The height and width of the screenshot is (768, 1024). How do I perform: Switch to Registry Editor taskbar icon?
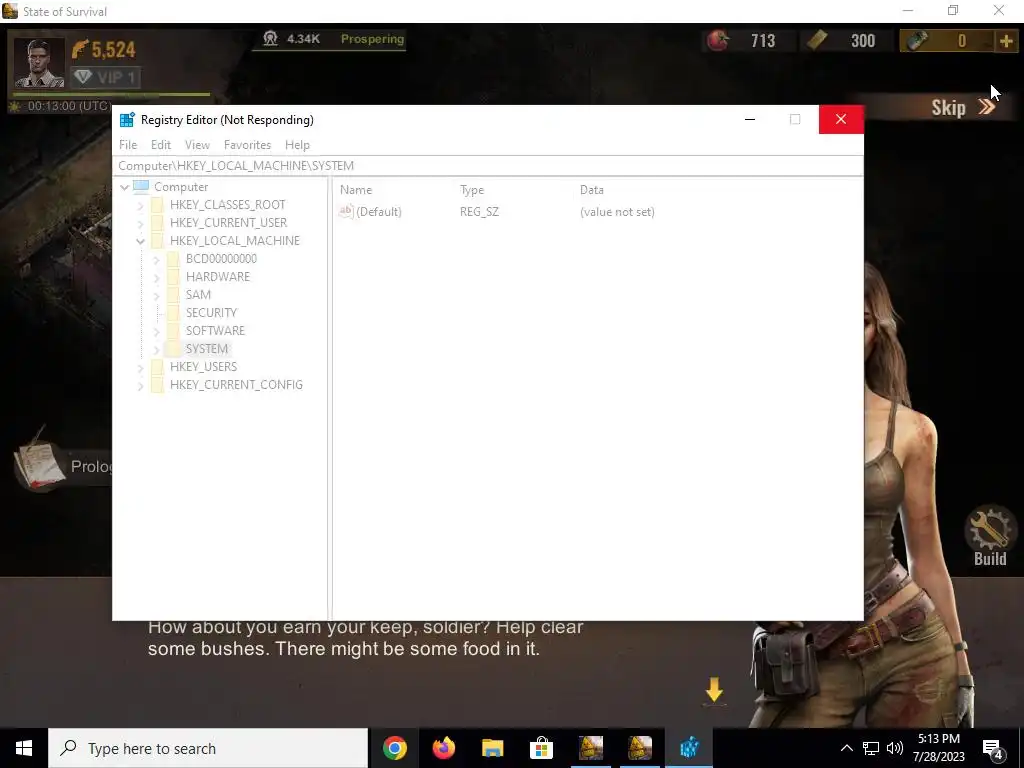click(689, 748)
